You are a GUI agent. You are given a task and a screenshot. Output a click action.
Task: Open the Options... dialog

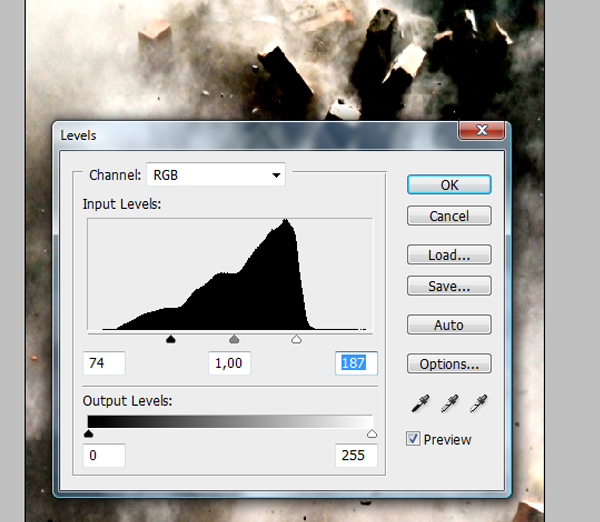[x=449, y=364]
